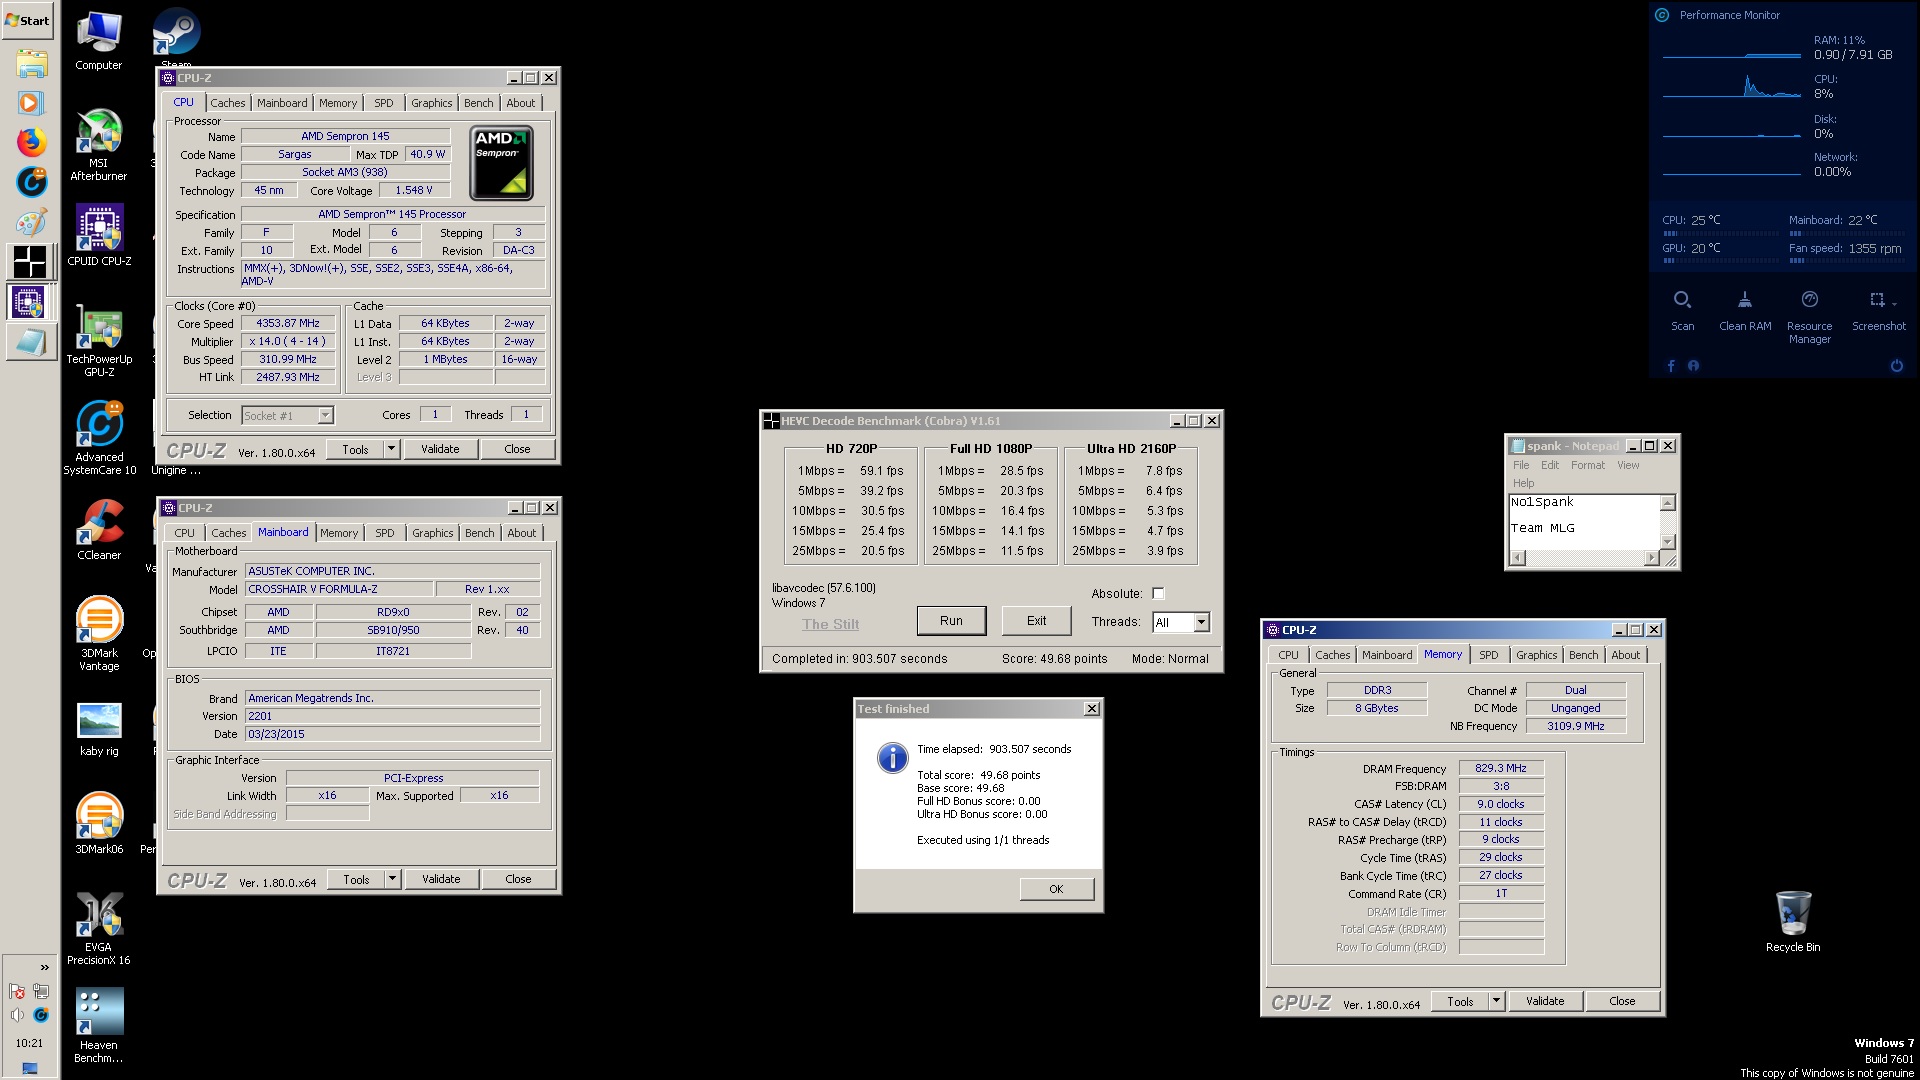Click the Run button in HEVC Benchmark

(x=951, y=621)
